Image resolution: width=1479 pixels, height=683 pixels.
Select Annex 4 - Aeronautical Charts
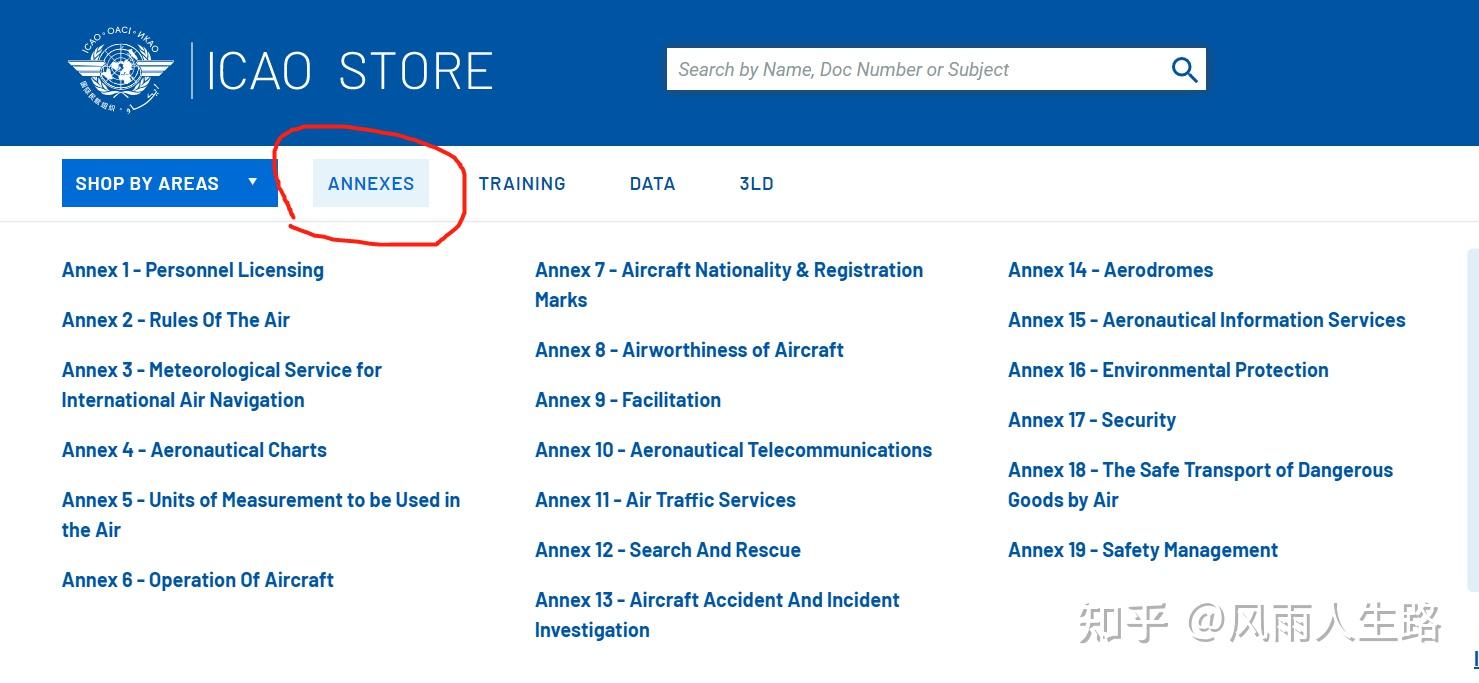(194, 449)
